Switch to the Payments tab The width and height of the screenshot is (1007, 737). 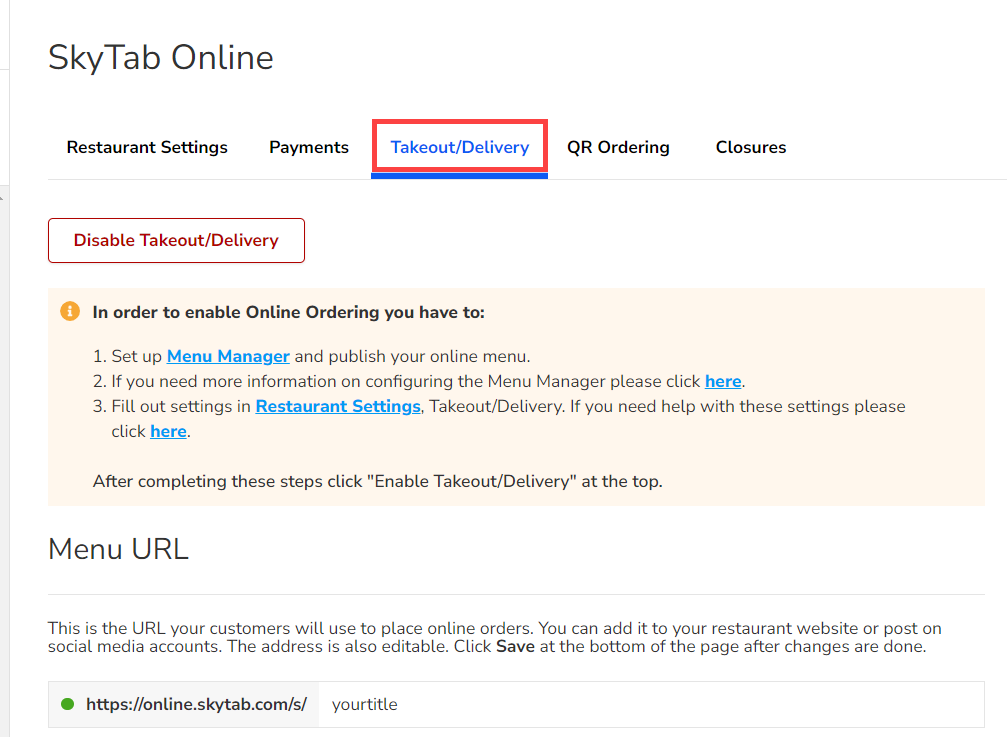tap(309, 147)
